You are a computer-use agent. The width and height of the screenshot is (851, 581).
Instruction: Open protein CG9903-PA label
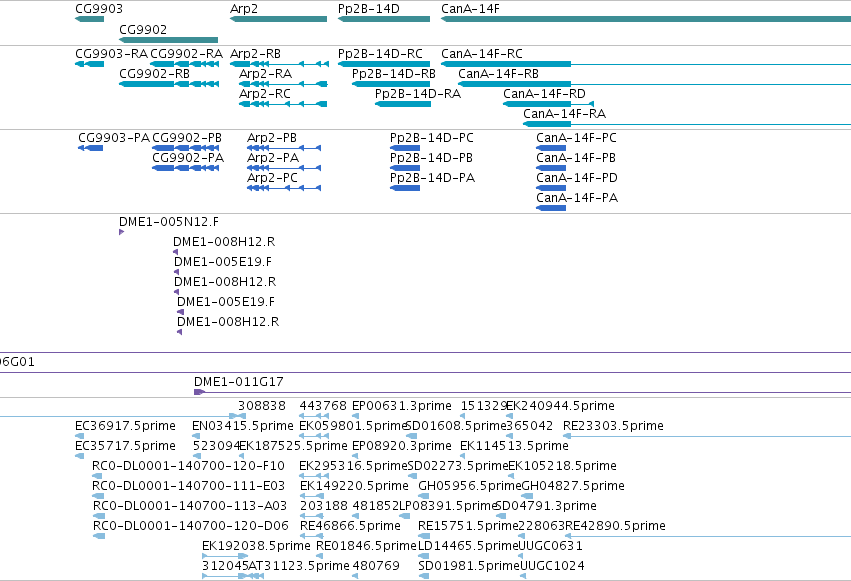point(113,138)
